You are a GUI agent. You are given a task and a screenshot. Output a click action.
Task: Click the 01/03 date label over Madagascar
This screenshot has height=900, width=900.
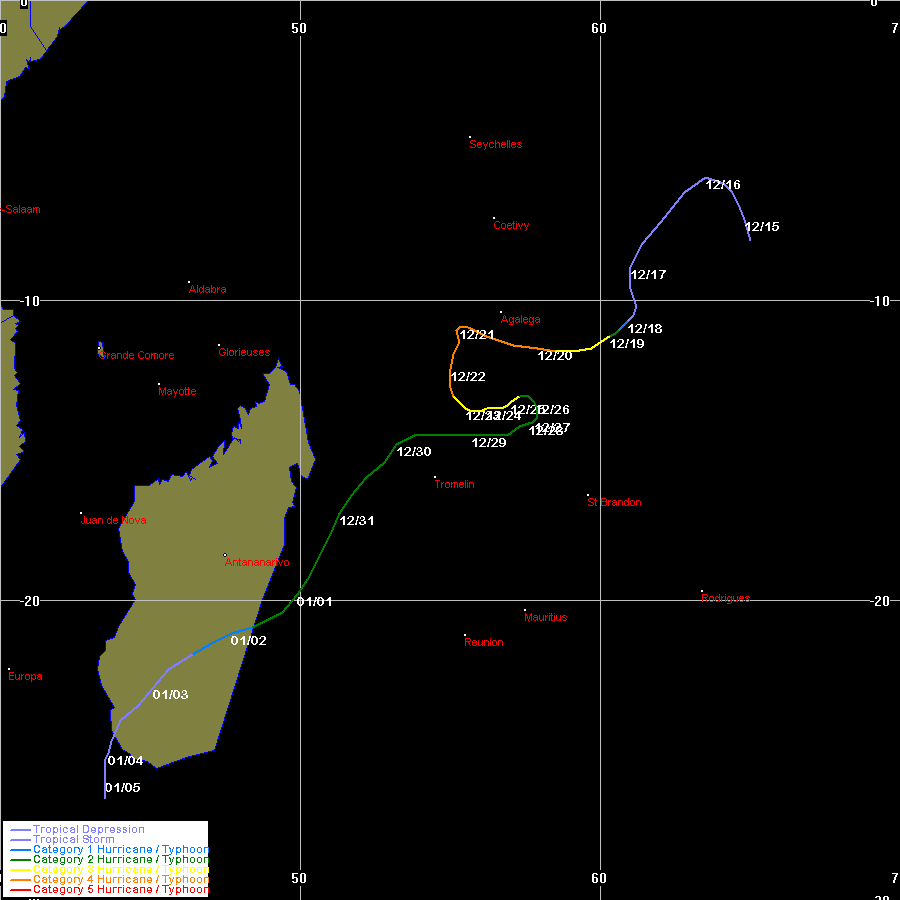170,695
